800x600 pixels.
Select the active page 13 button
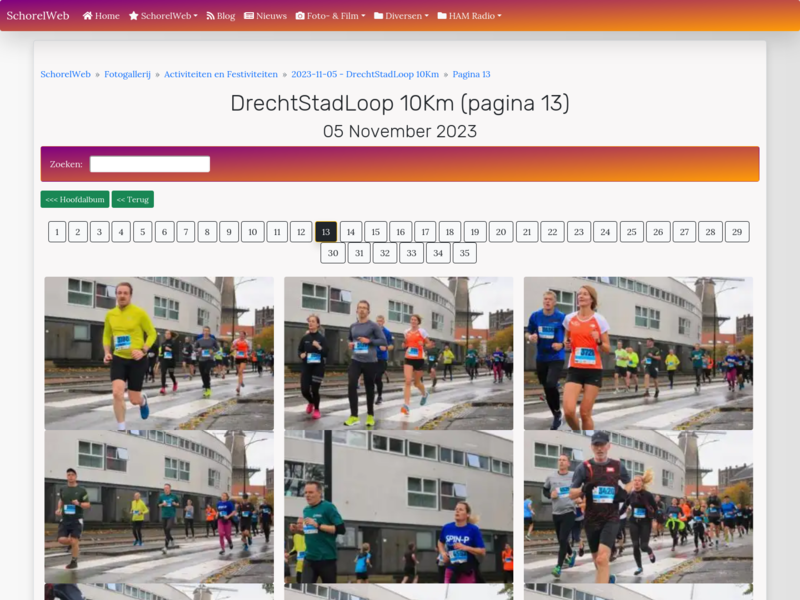pyautogui.click(x=326, y=232)
